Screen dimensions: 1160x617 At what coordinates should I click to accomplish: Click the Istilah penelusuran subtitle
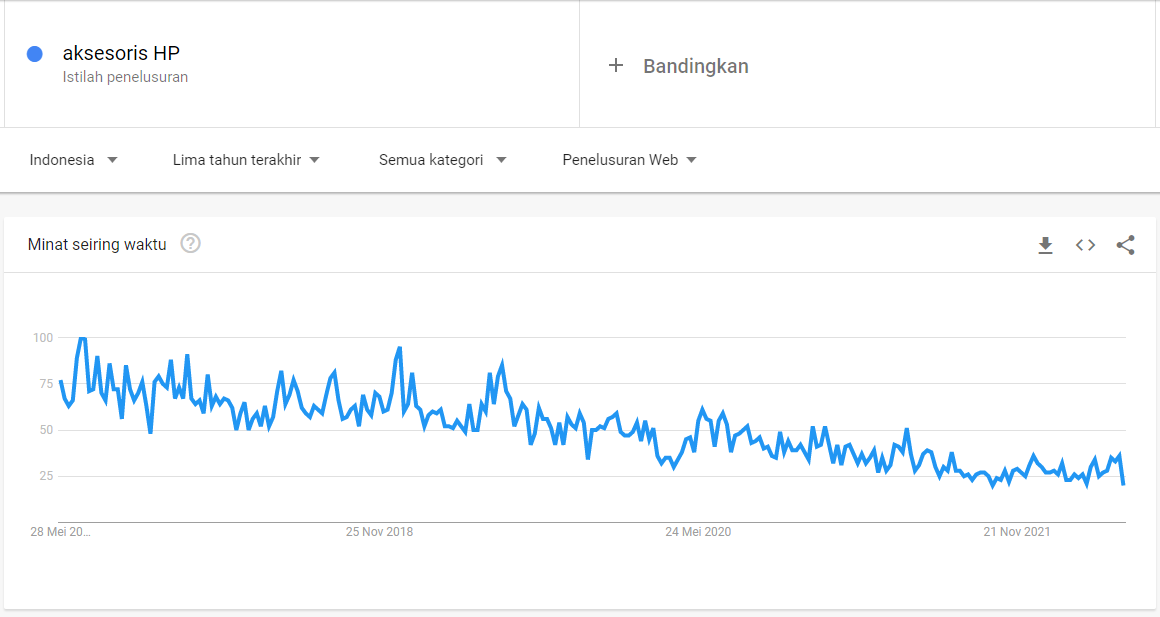point(125,77)
